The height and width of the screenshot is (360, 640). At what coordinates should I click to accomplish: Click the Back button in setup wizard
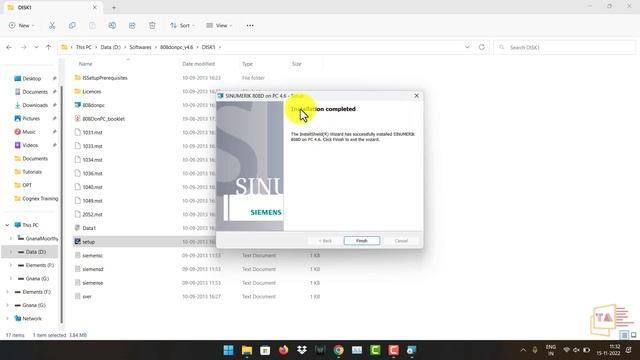325,241
